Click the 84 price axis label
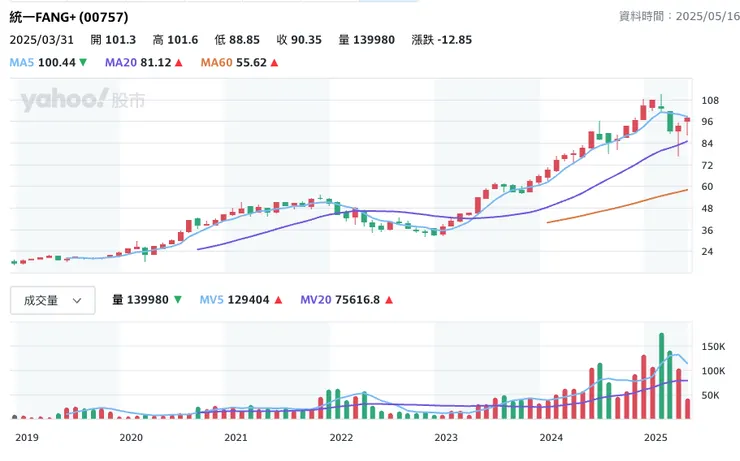Viewport: 740px width, 461px height. (x=707, y=143)
